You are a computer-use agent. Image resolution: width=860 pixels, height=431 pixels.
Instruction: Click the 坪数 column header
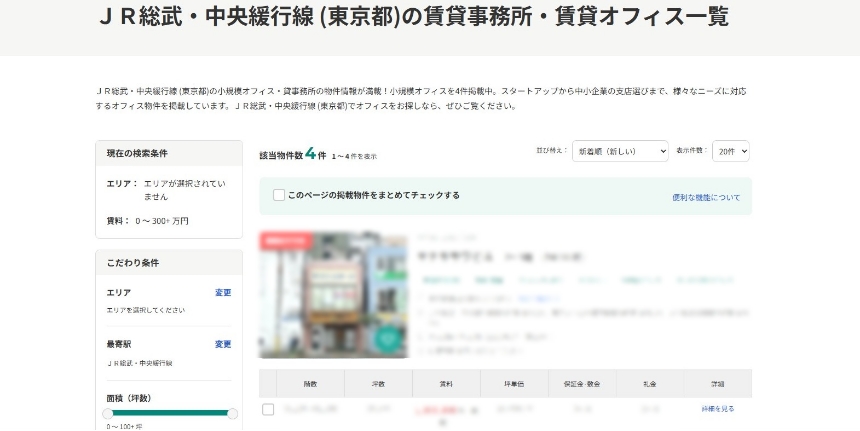[378, 383]
